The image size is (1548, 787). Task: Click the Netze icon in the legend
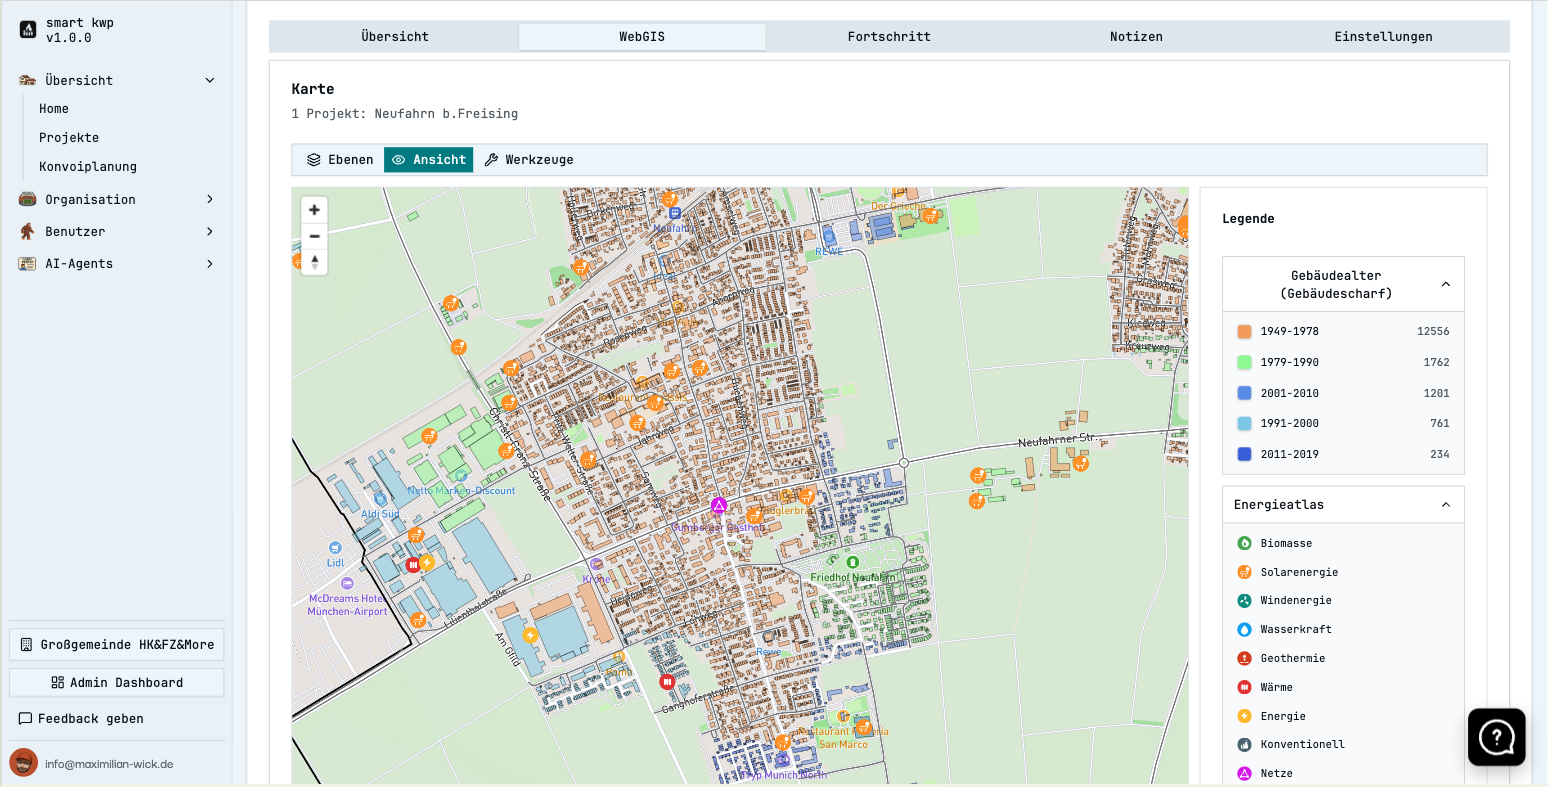tap(1243, 772)
